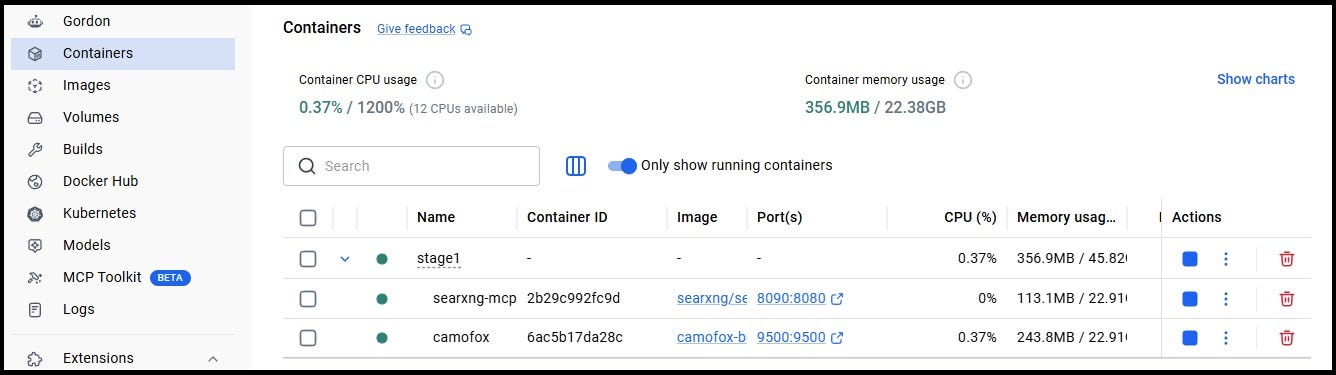Toggle Only show running containers switch
1336x375 pixels.
click(x=622, y=166)
